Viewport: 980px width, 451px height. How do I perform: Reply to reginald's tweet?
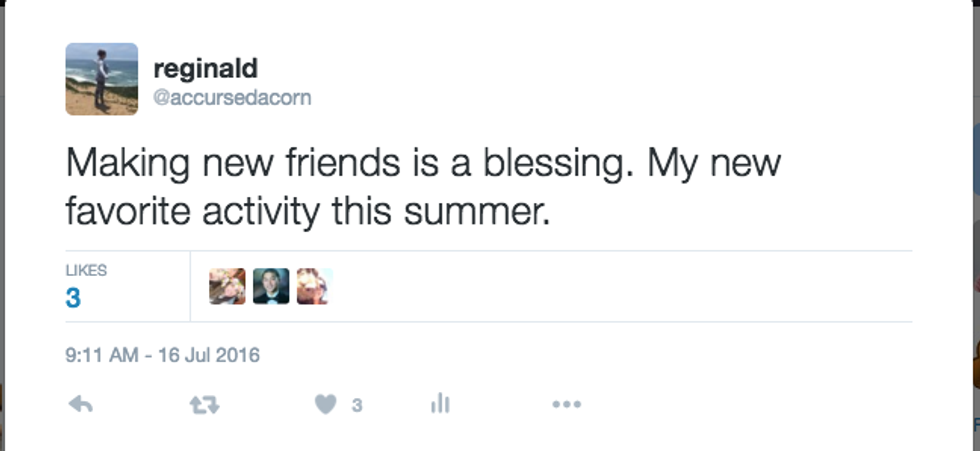(x=80, y=404)
